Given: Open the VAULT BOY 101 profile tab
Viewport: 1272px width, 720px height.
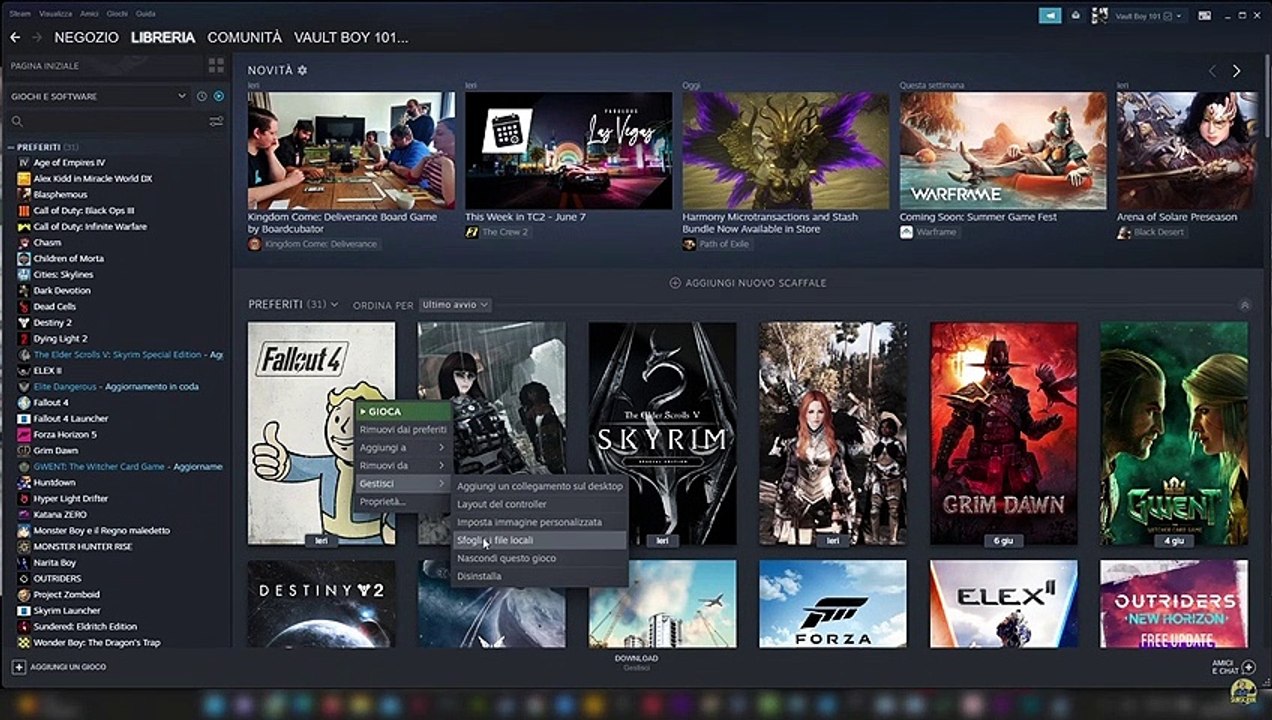Looking at the screenshot, I should 351,37.
